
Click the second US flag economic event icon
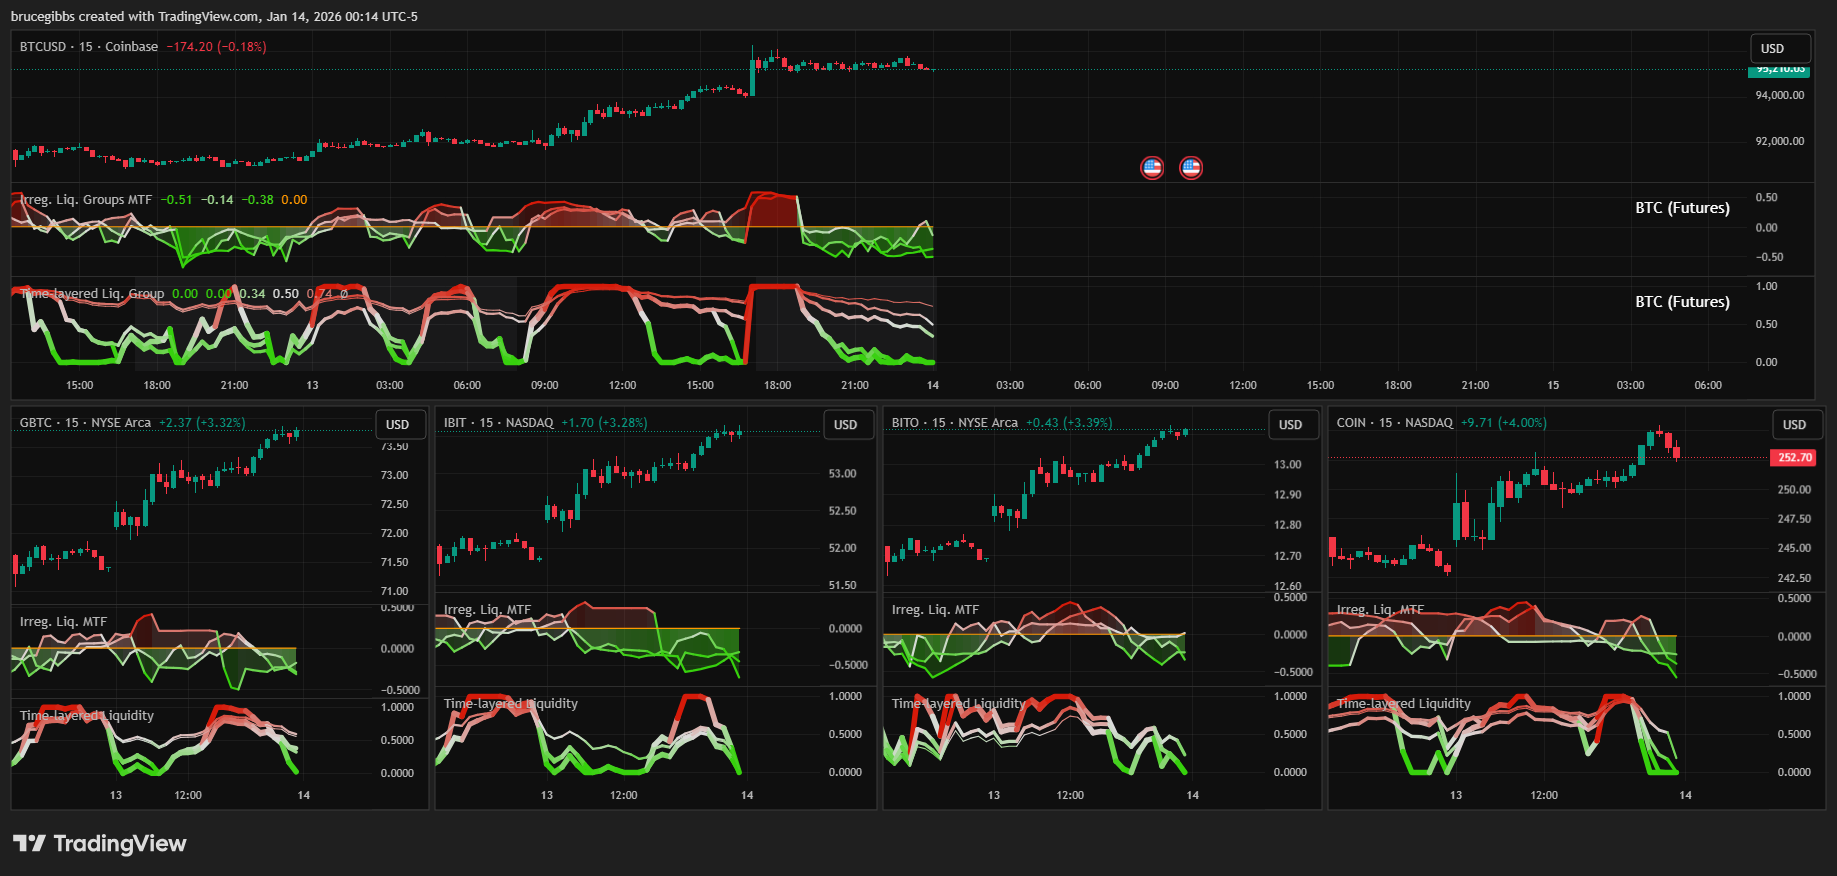[1190, 168]
